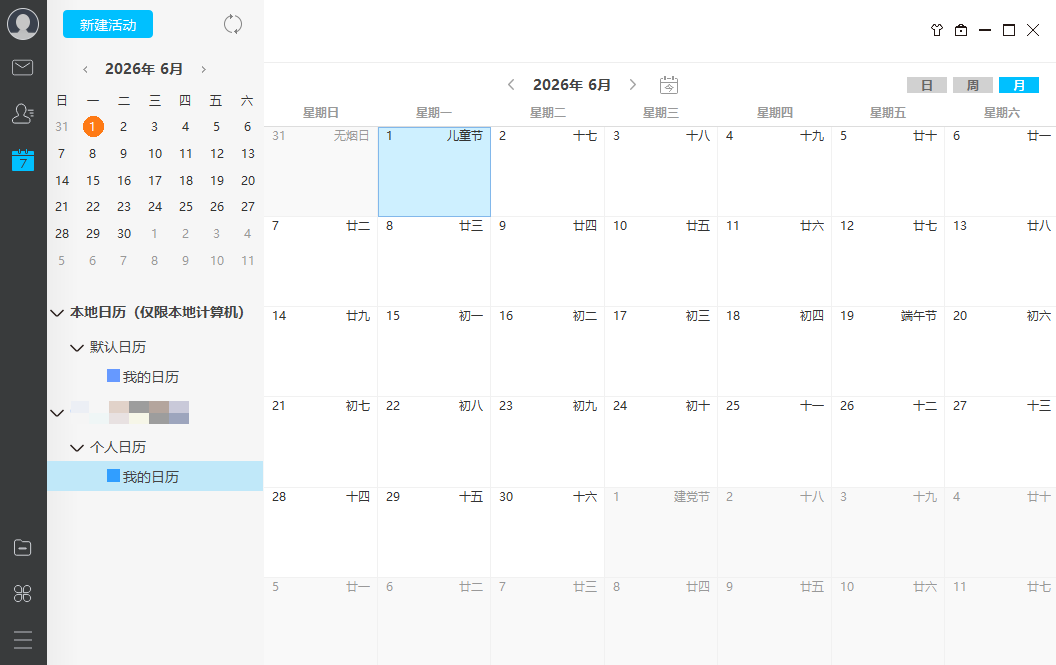
Task: Click mini calendar title 2026年 6月
Action: (x=144, y=69)
